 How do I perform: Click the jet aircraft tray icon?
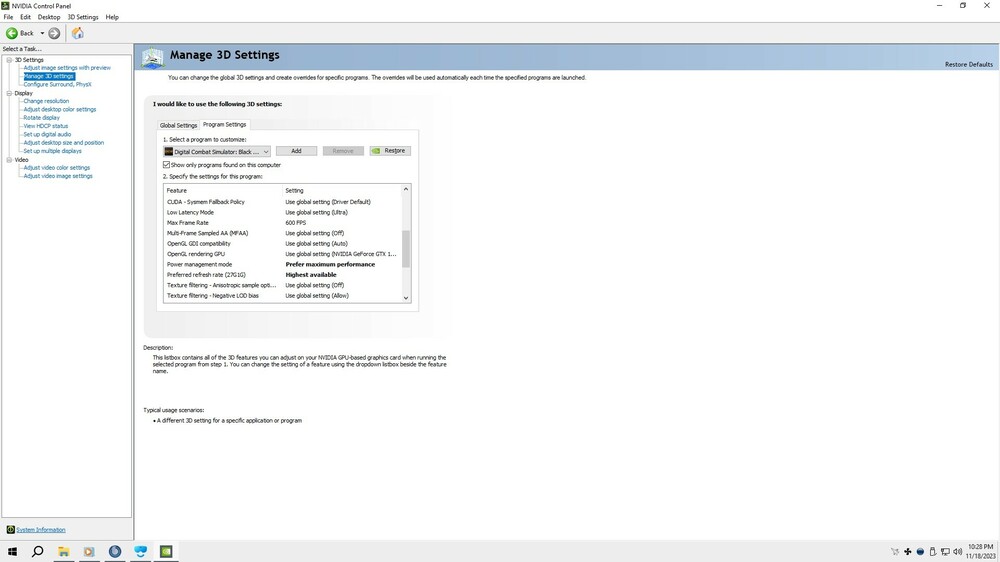coord(895,552)
